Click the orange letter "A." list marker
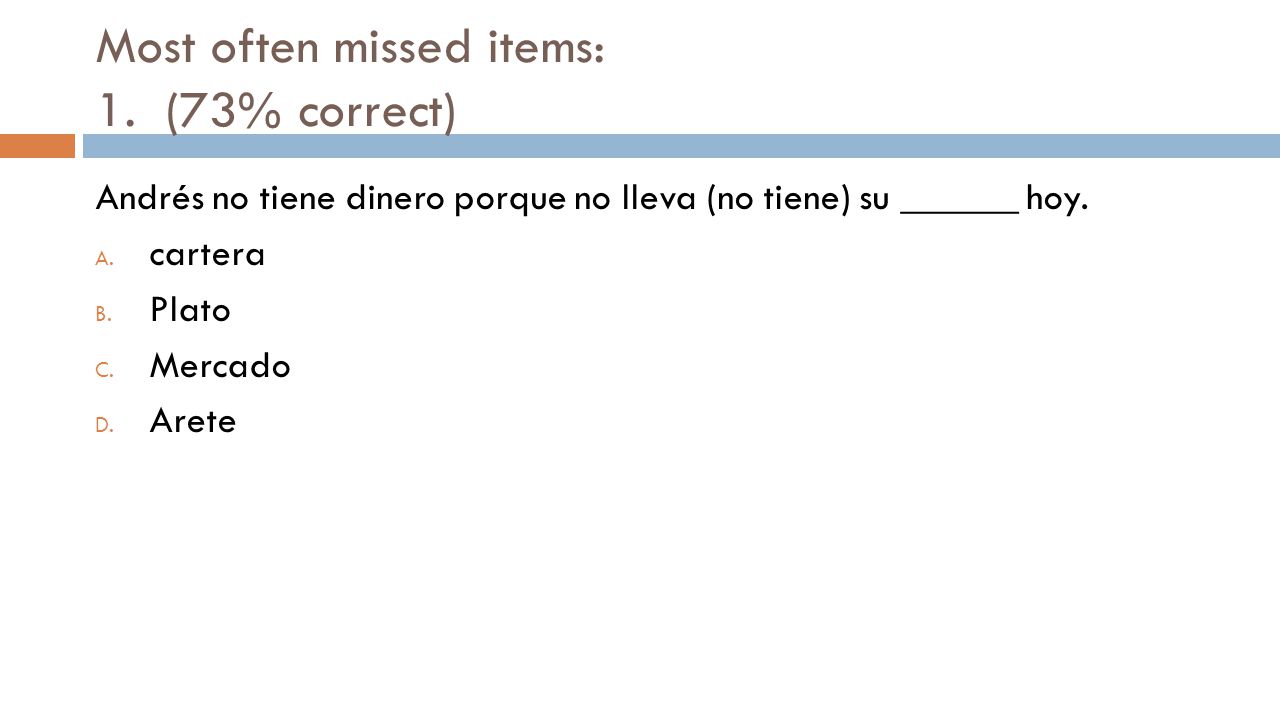The width and height of the screenshot is (1280, 720). point(106,258)
